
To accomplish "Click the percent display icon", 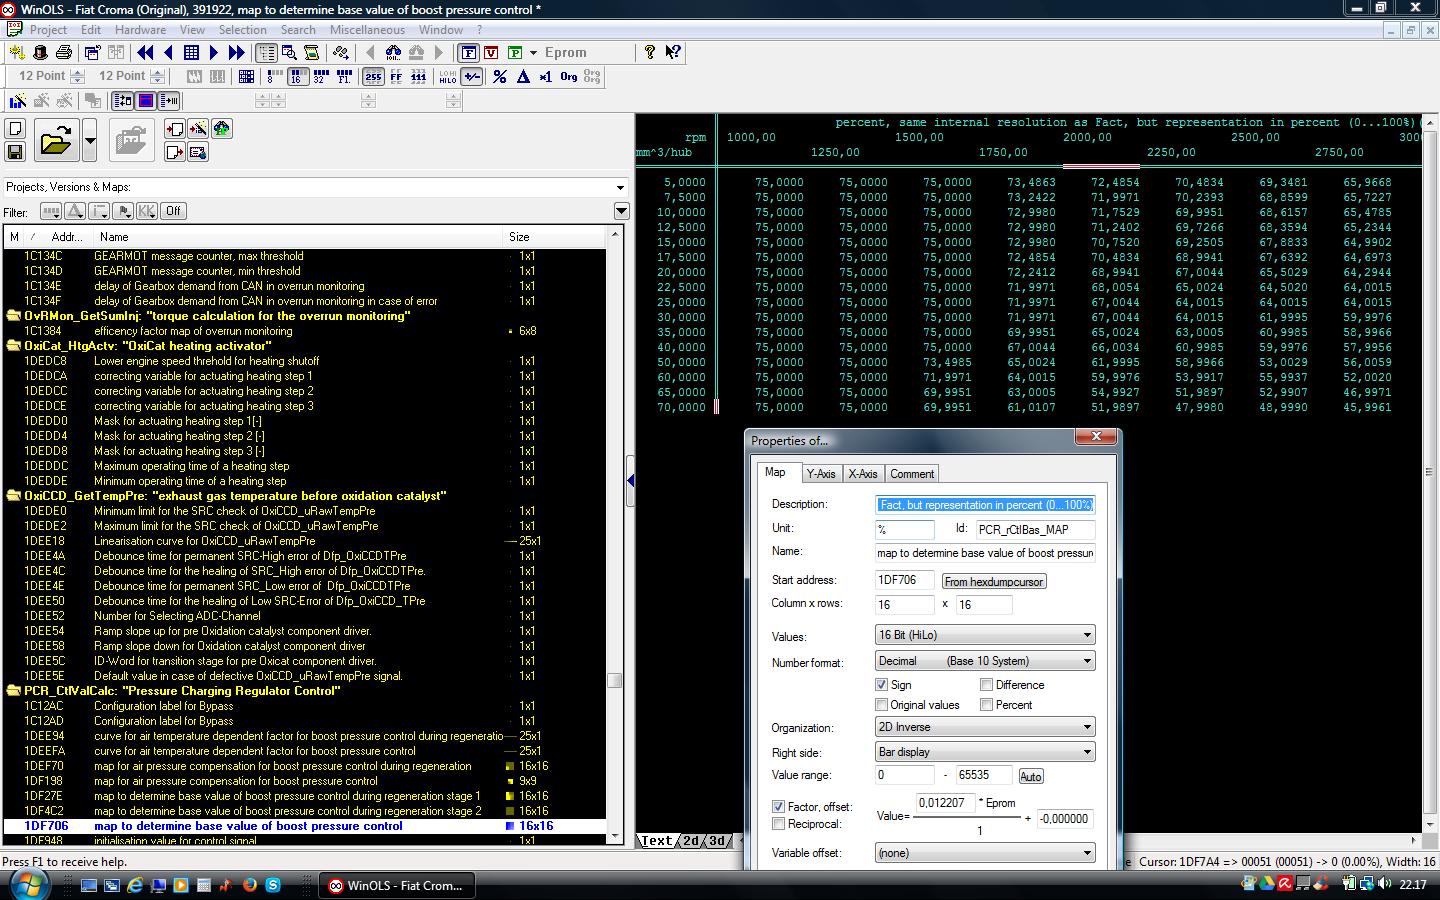I will tap(500, 76).
